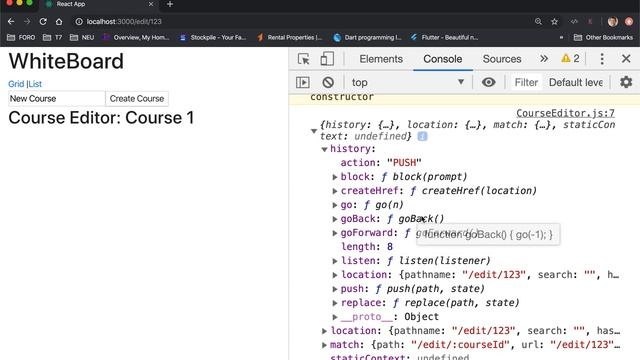Open the CourseEditor.js:7 source link
Viewport: 640px width, 360px height.
[x=565, y=113]
